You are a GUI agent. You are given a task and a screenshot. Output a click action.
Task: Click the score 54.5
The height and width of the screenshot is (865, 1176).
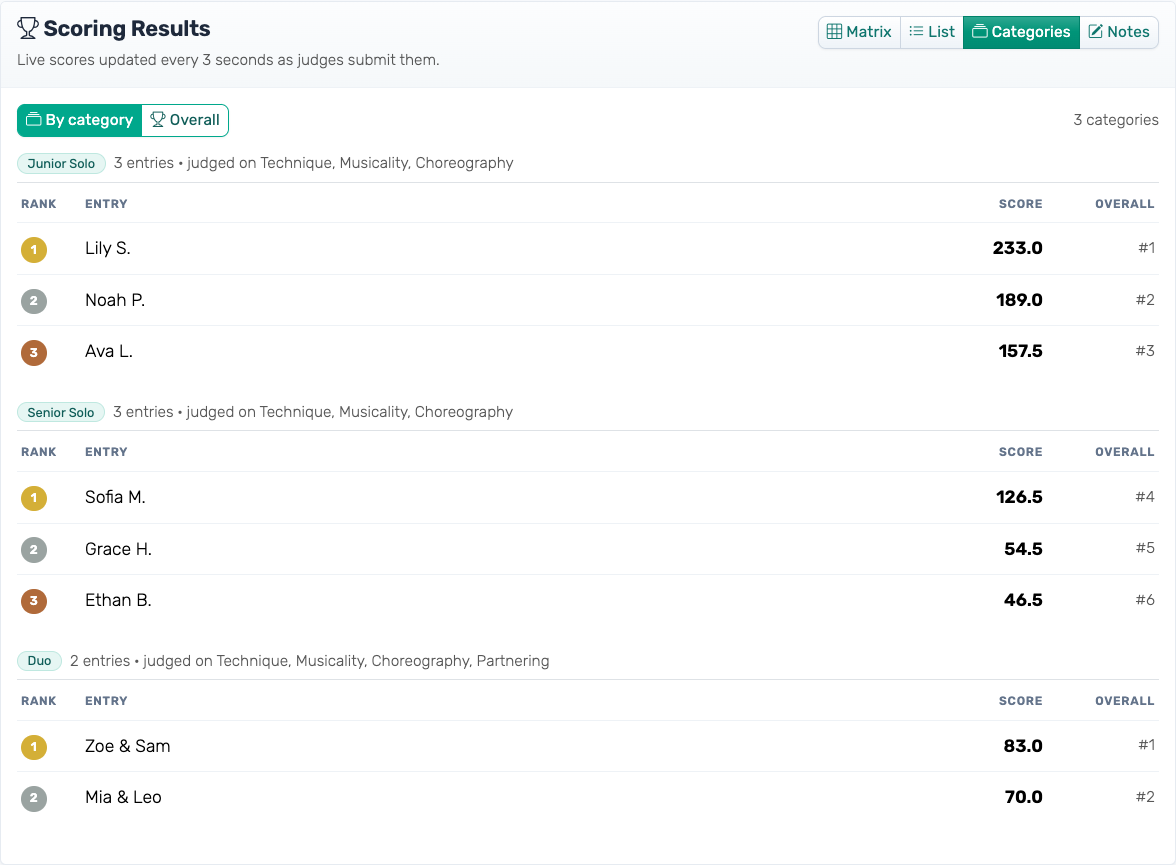point(1023,549)
